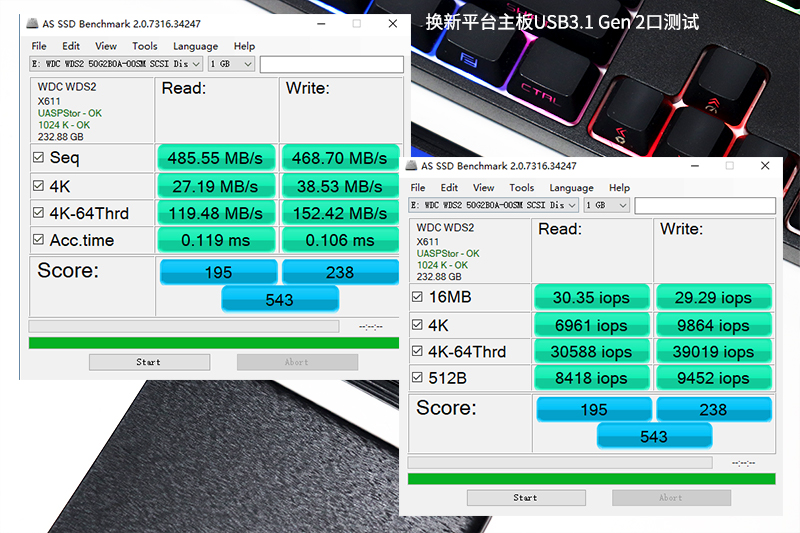Click the 8418 iops result

tap(592, 378)
